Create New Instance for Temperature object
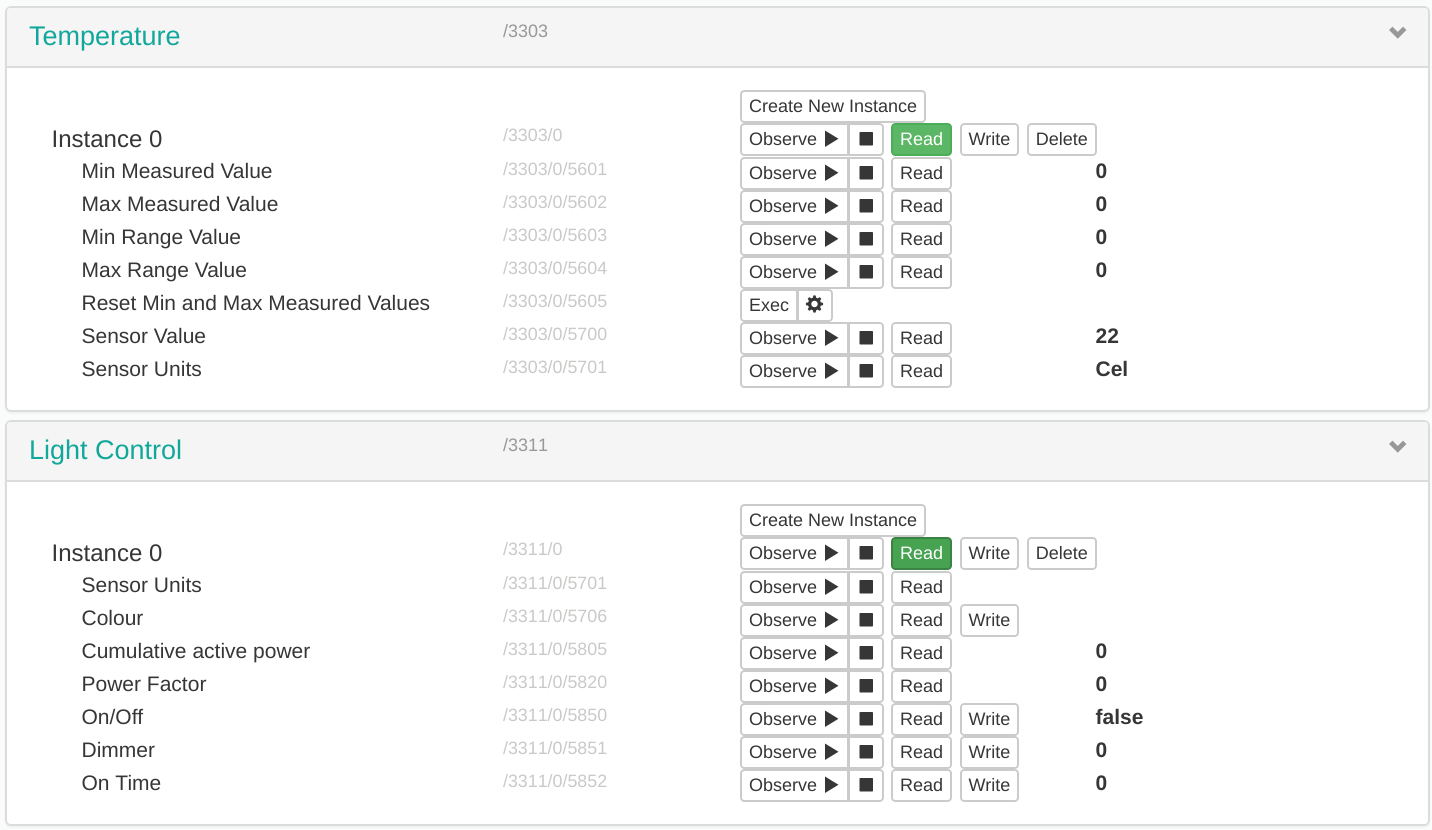 click(x=833, y=106)
